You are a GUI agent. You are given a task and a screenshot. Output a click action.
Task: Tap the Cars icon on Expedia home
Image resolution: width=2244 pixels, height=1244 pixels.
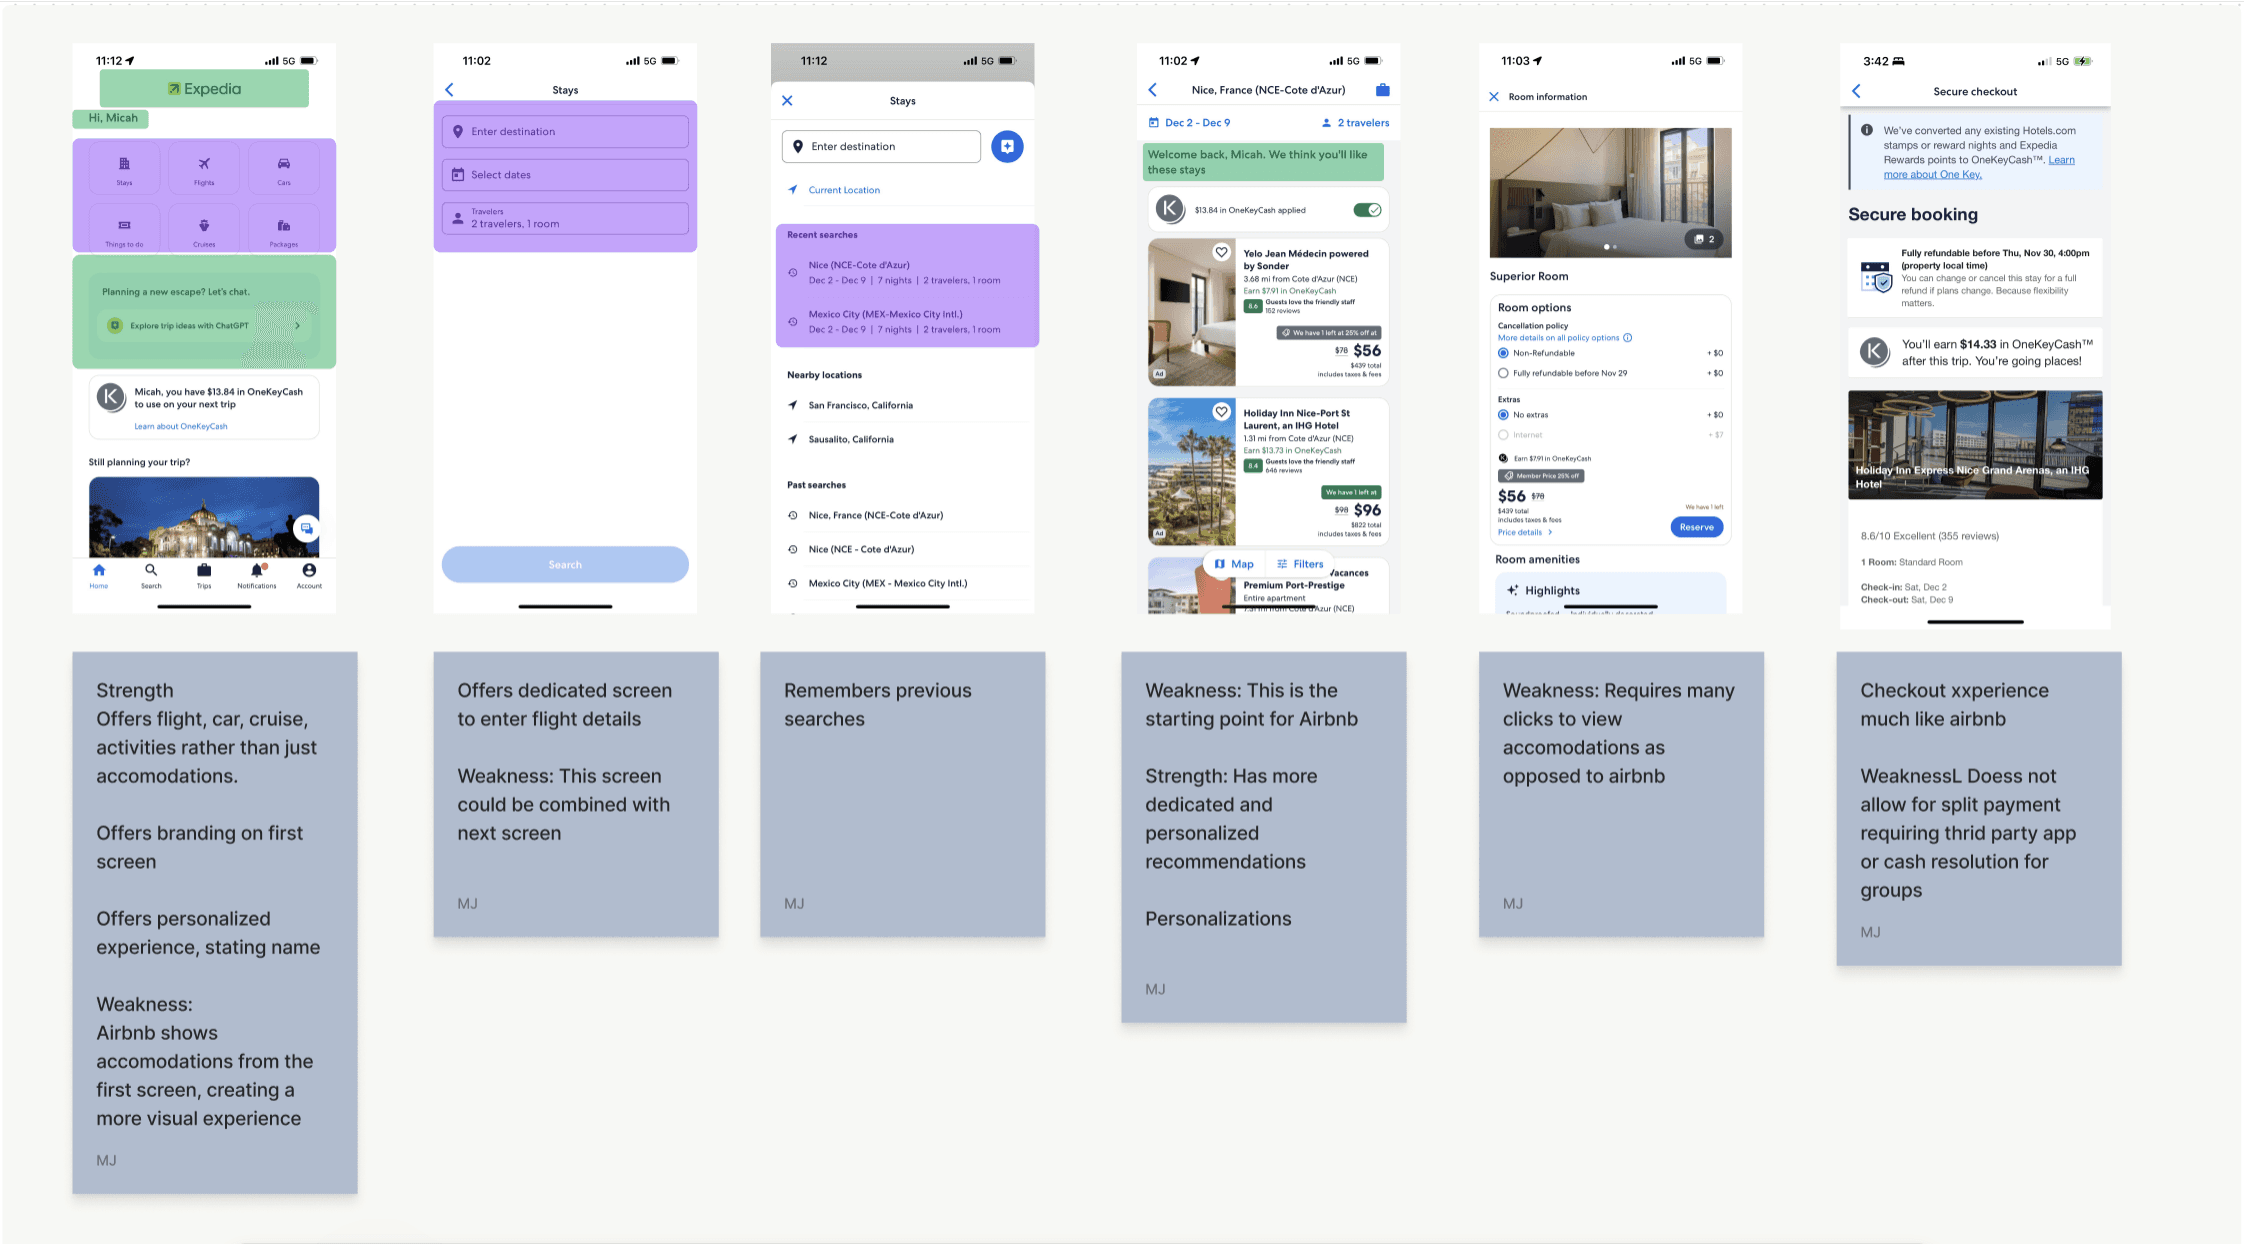(284, 166)
